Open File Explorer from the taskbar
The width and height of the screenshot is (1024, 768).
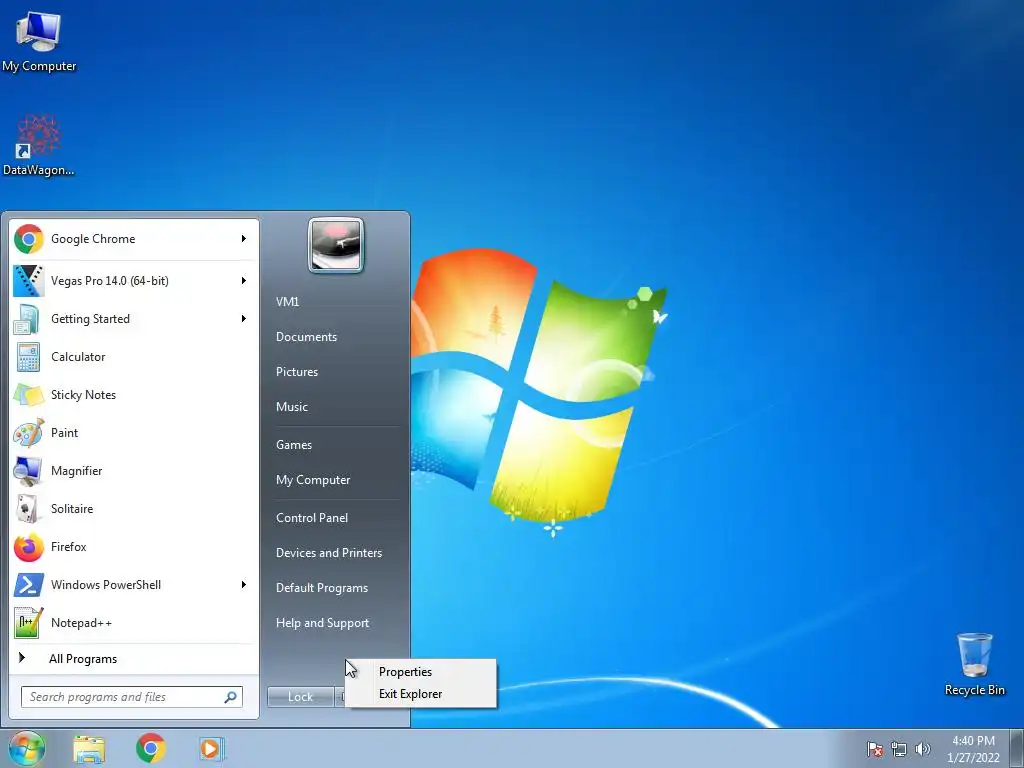tap(89, 748)
